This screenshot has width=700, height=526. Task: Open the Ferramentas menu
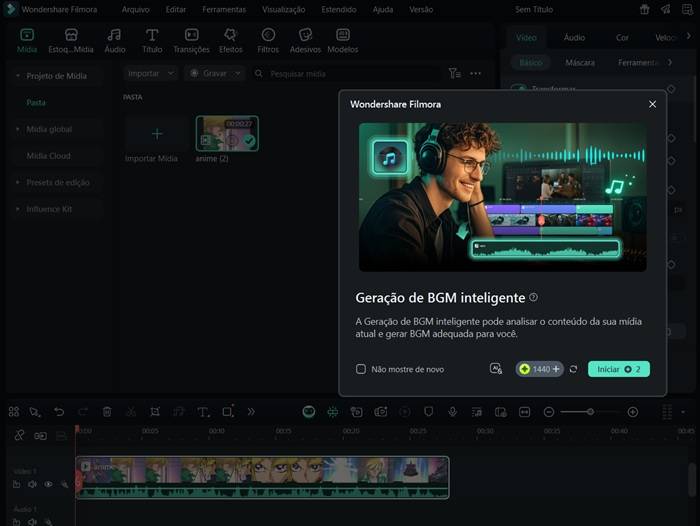(224, 9)
